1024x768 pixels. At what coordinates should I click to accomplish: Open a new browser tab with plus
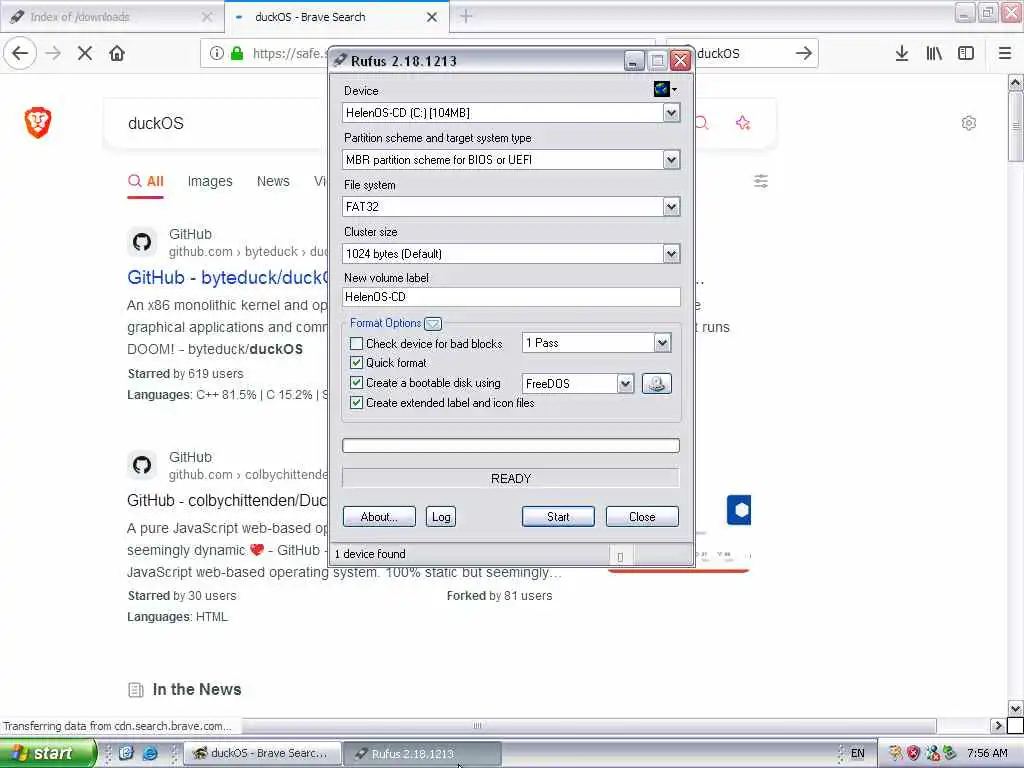coord(466,16)
